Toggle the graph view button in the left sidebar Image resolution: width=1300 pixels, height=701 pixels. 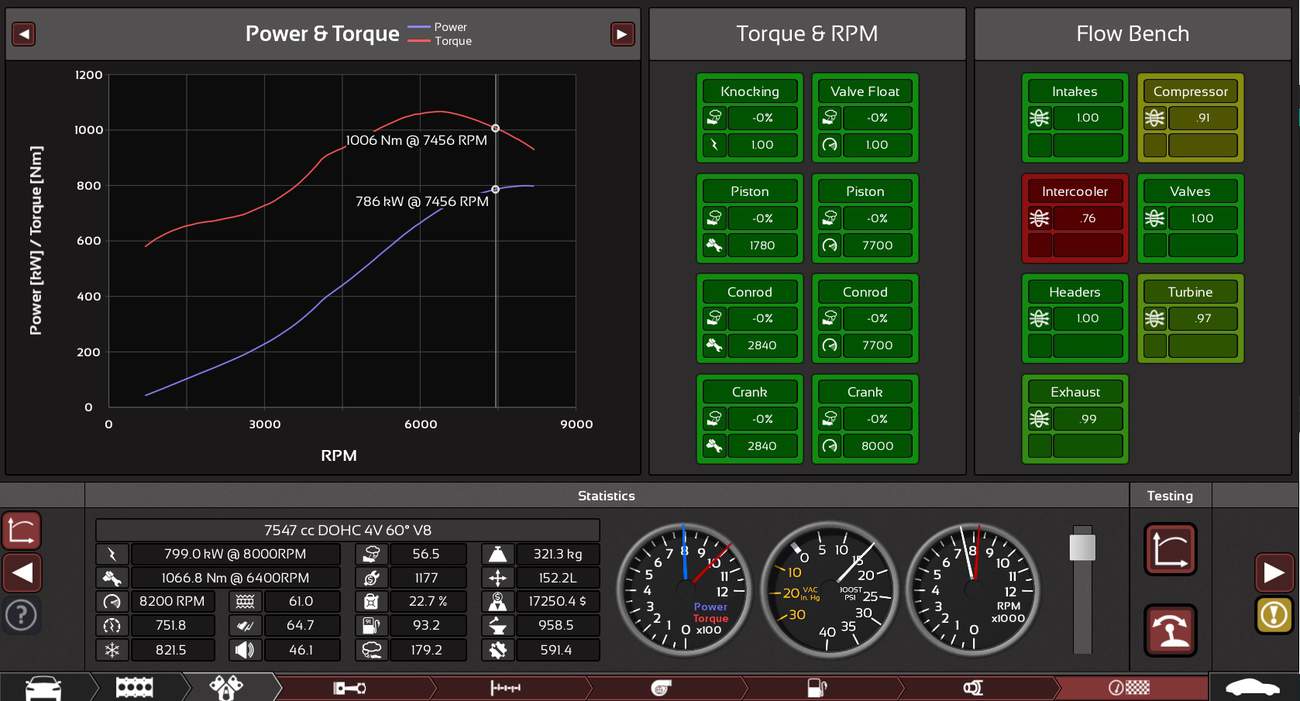click(21, 530)
